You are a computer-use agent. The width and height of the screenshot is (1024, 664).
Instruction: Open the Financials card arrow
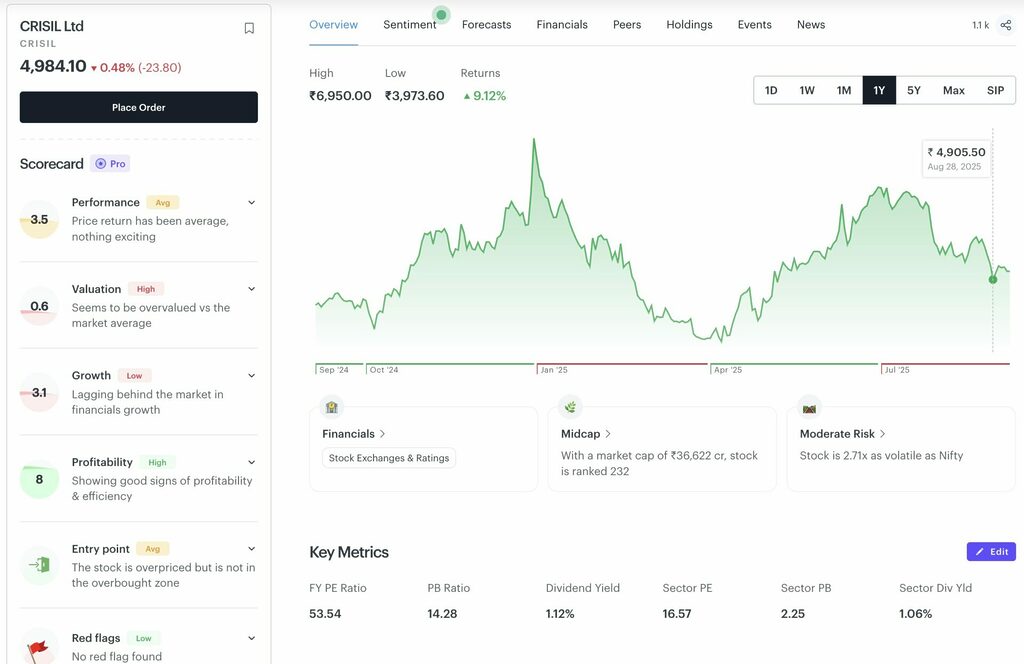tap(382, 434)
